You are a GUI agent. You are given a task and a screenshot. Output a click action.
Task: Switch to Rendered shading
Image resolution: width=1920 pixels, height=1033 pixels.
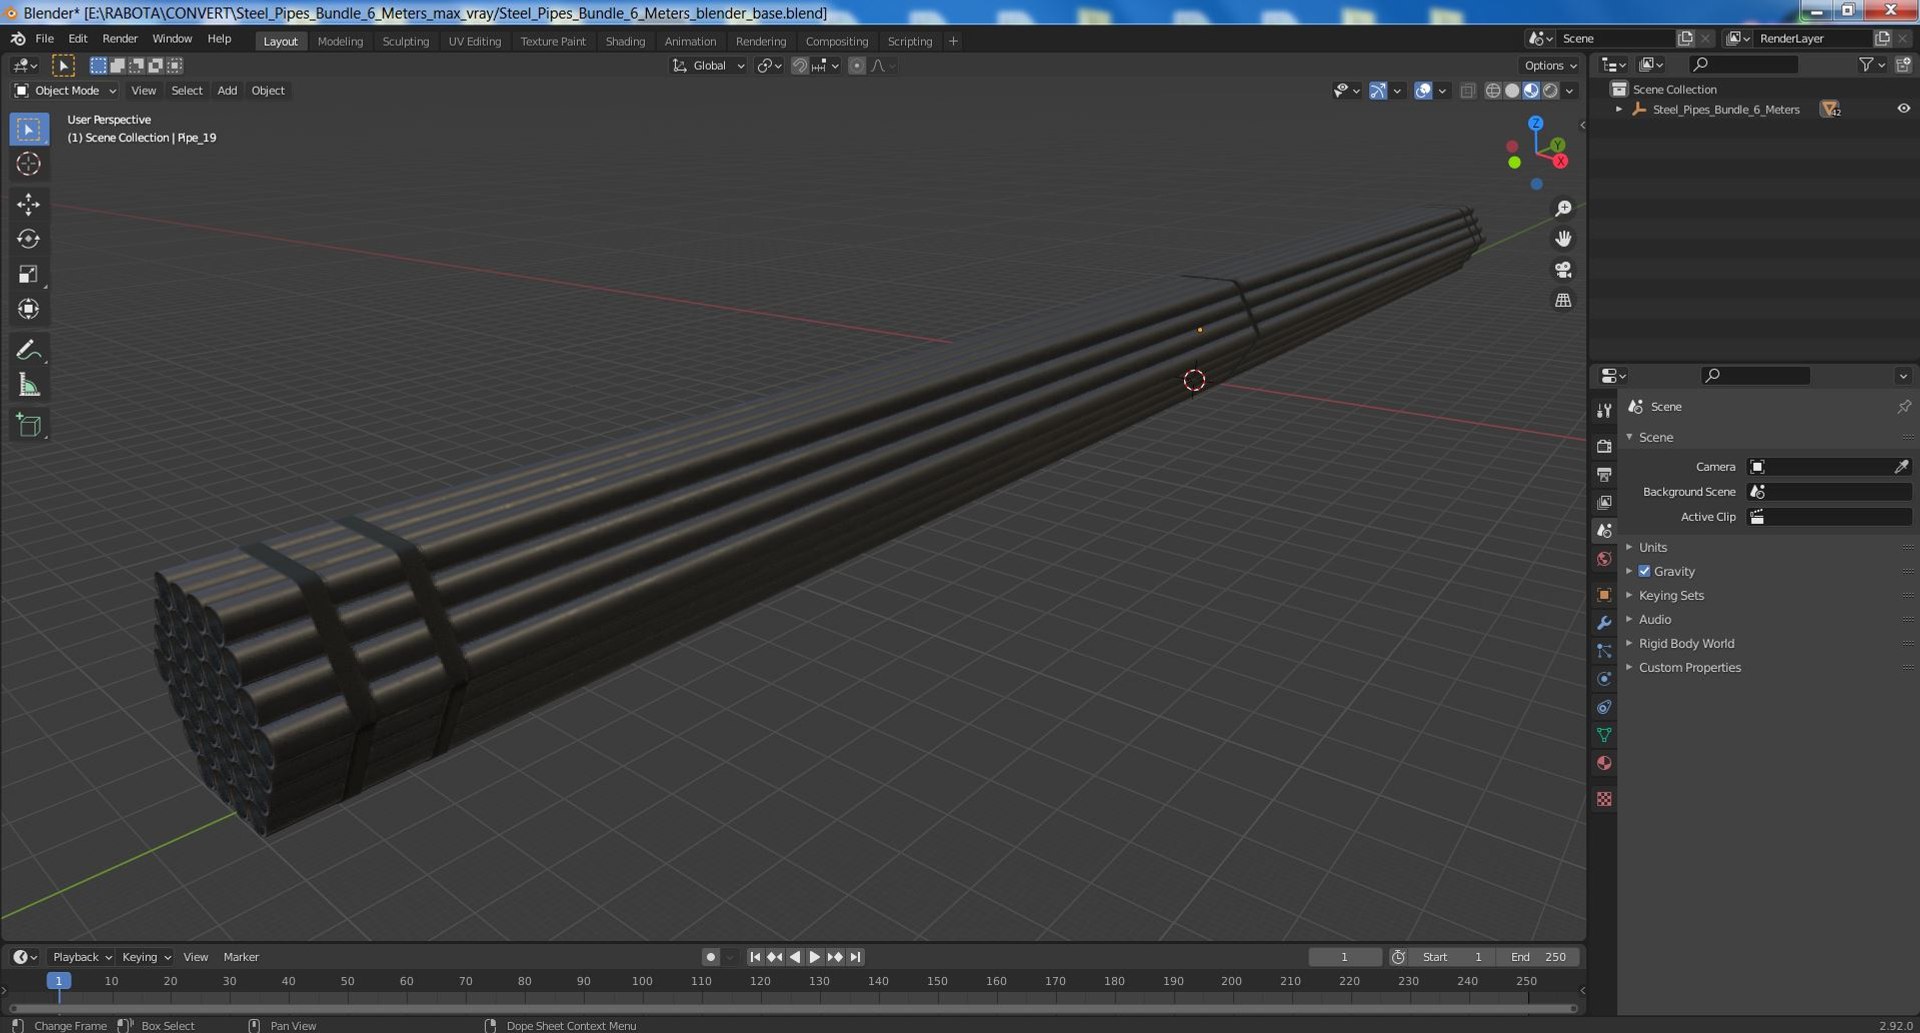(x=1550, y=90)
